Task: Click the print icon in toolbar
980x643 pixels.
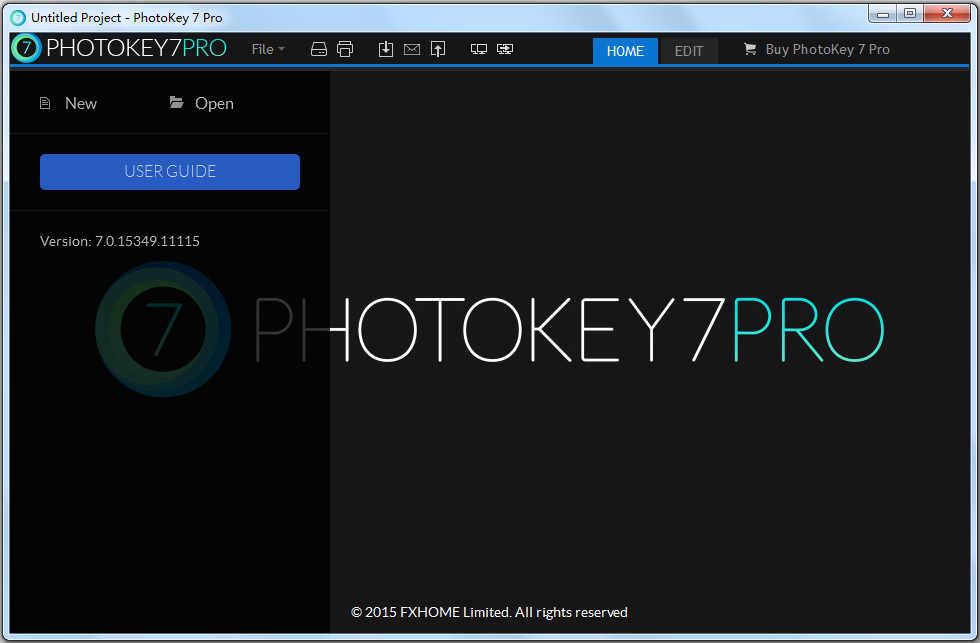Action: point(345,49)
